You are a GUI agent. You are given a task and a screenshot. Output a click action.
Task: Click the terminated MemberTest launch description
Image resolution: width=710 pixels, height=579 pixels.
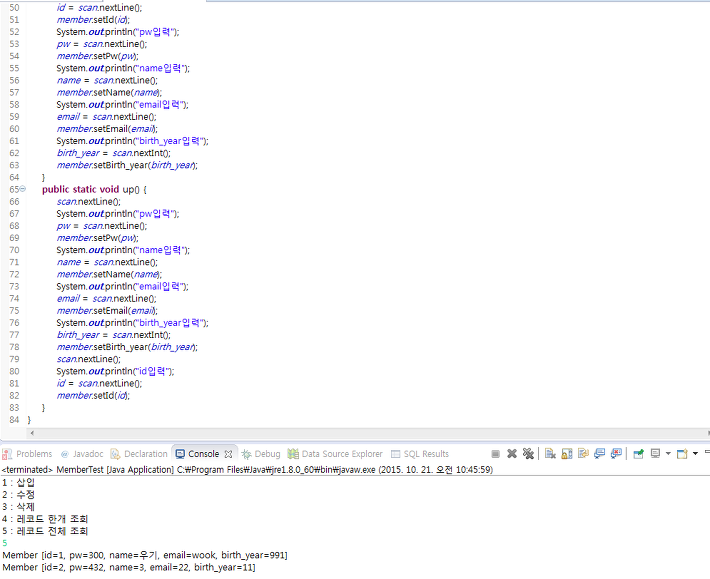pos(247,469)
